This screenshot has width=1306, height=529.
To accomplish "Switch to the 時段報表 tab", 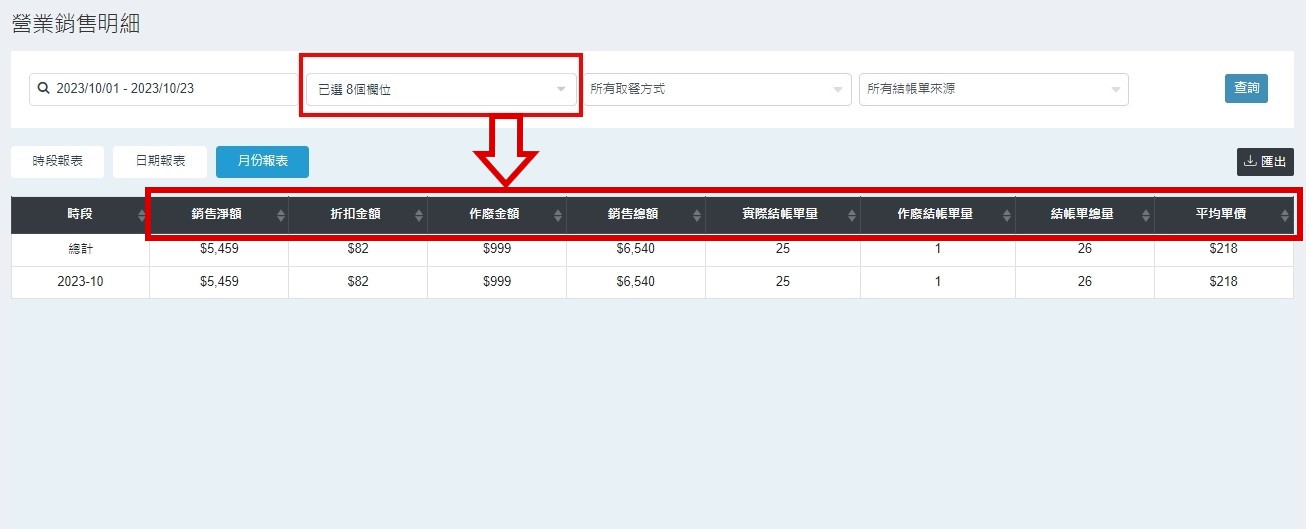I will tap(57, 161).
